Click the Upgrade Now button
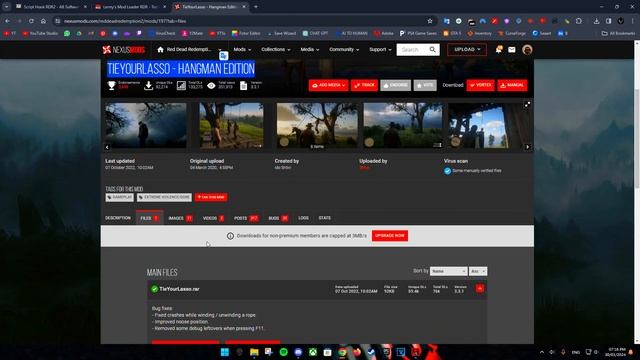Screen dimensions: 640x360 (390, 236)
